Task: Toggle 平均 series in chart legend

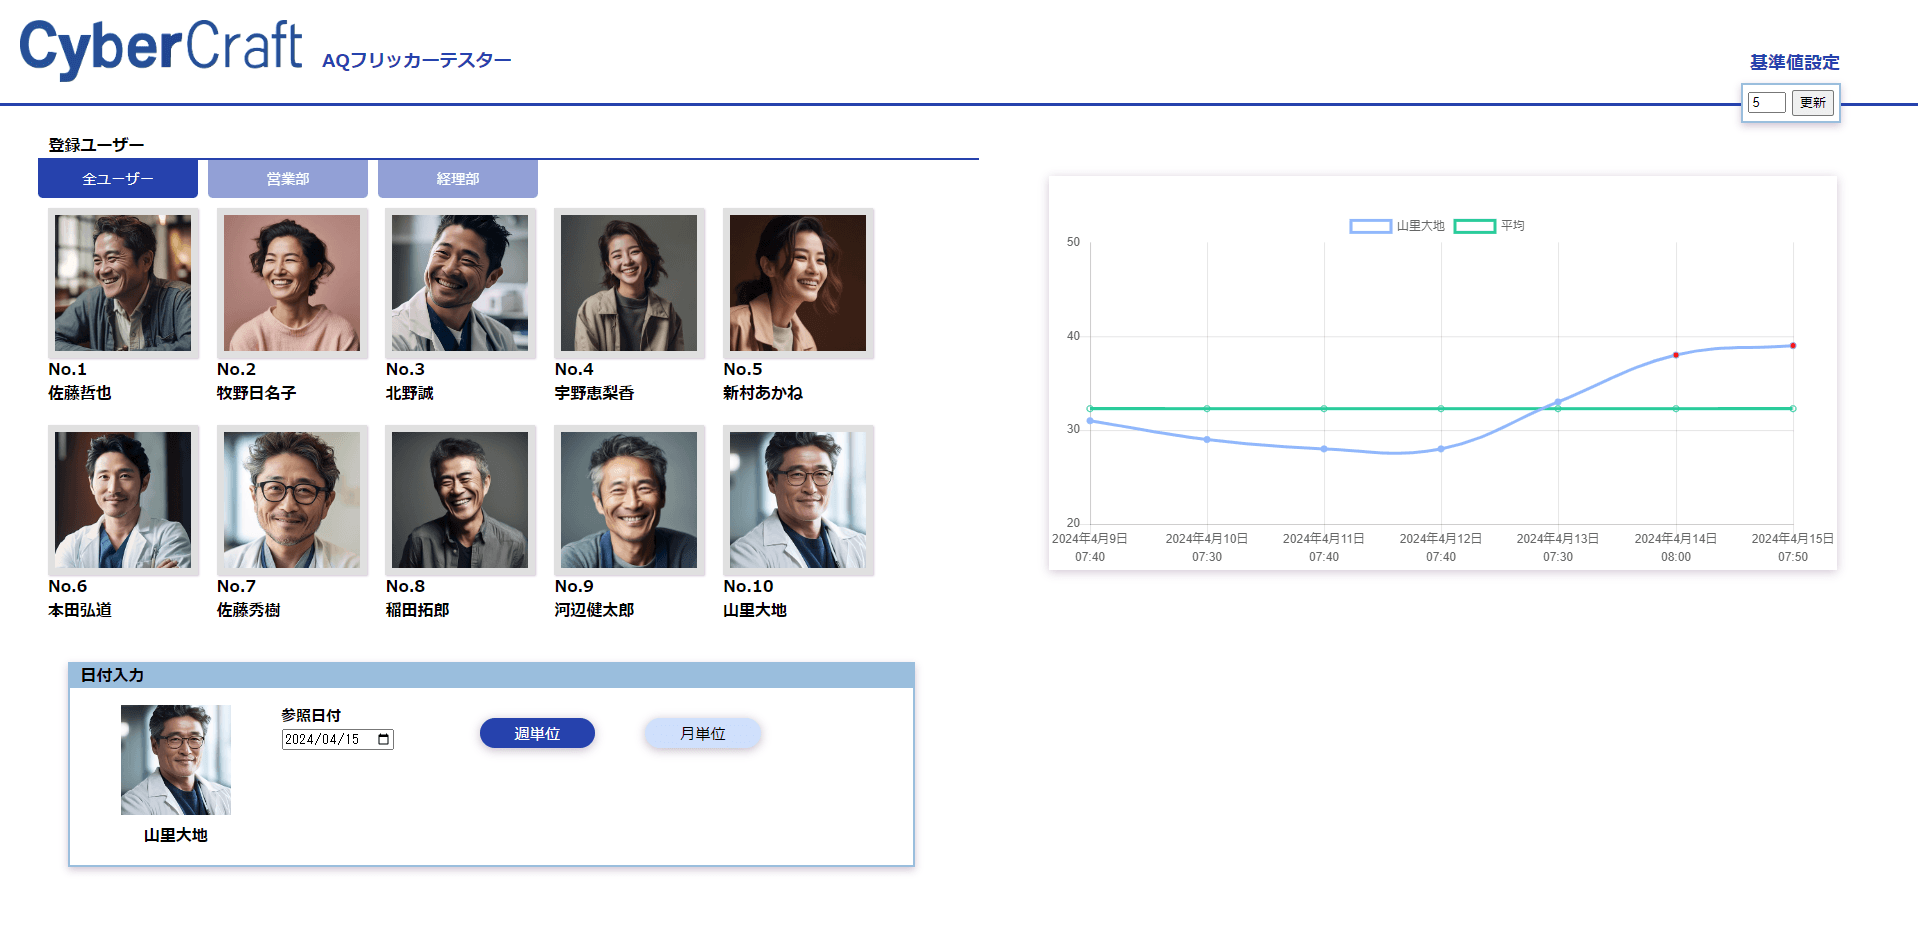Action: tap(1489, 226)
